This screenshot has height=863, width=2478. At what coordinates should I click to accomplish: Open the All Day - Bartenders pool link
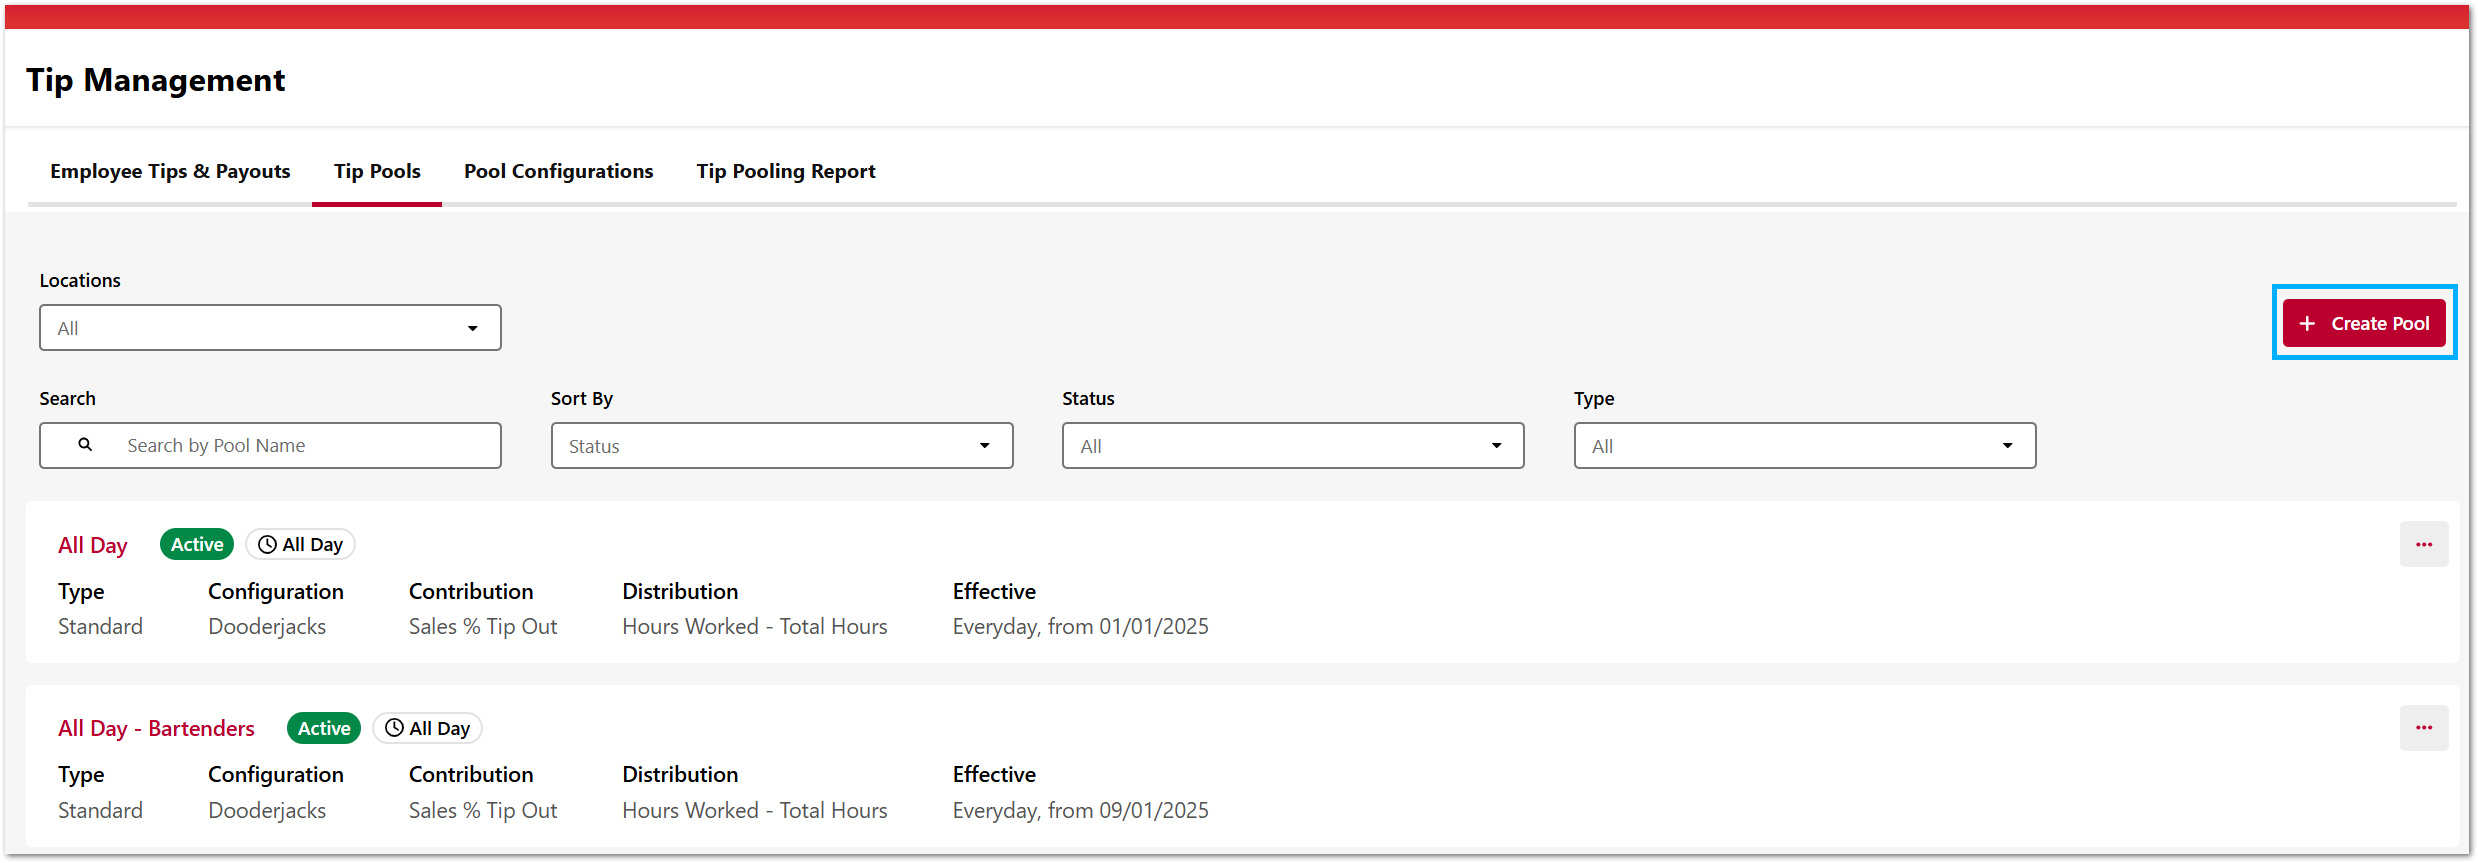pos(156,728)
